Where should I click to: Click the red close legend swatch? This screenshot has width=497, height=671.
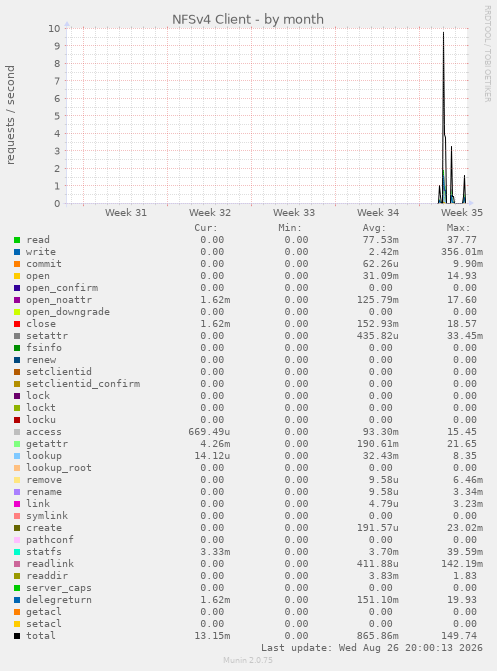(x=17, y=324)
